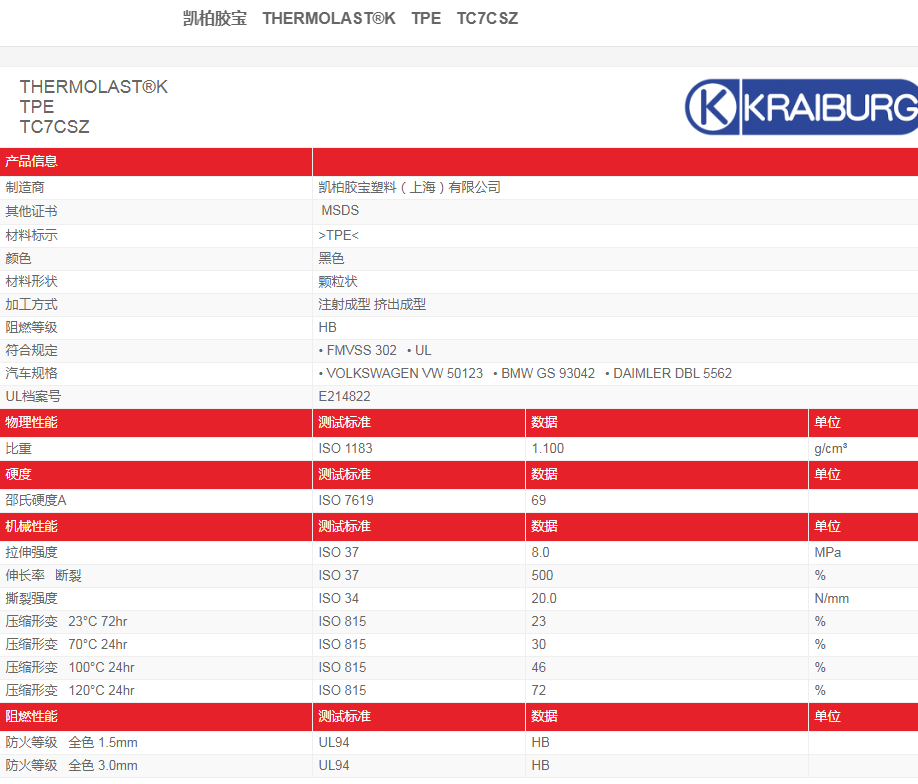Click the 硬度 section header
The image size is (918, 784).
pos(19,474)
